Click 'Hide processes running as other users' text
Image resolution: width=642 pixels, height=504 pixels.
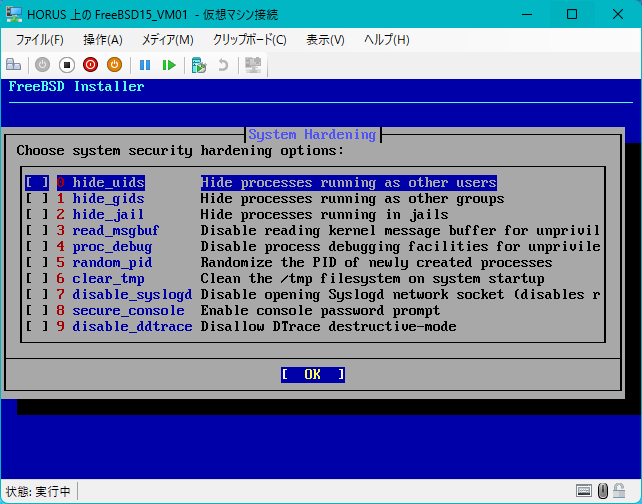[348, 182]
